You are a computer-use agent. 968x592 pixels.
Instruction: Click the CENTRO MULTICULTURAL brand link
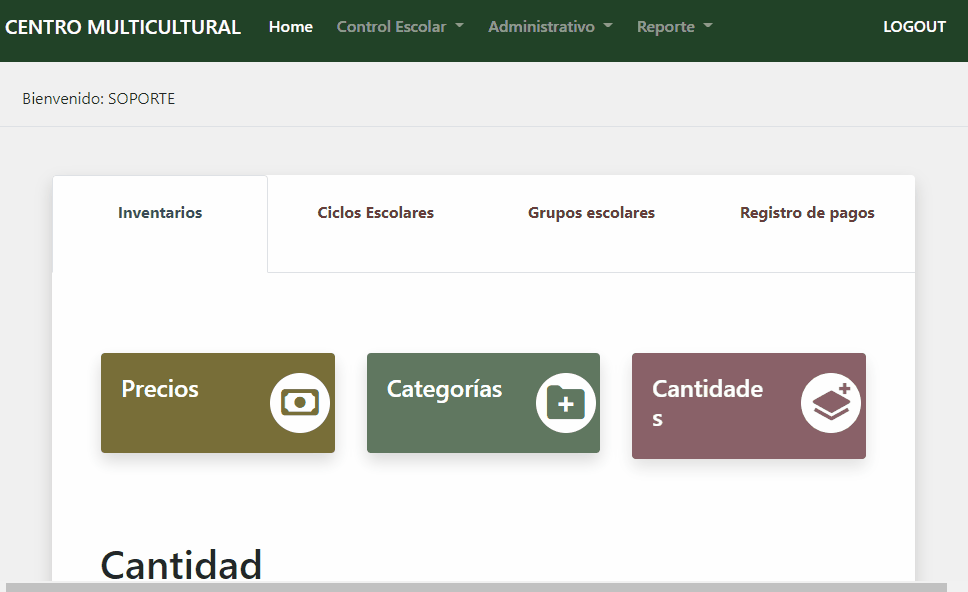[x=123, y=27]
